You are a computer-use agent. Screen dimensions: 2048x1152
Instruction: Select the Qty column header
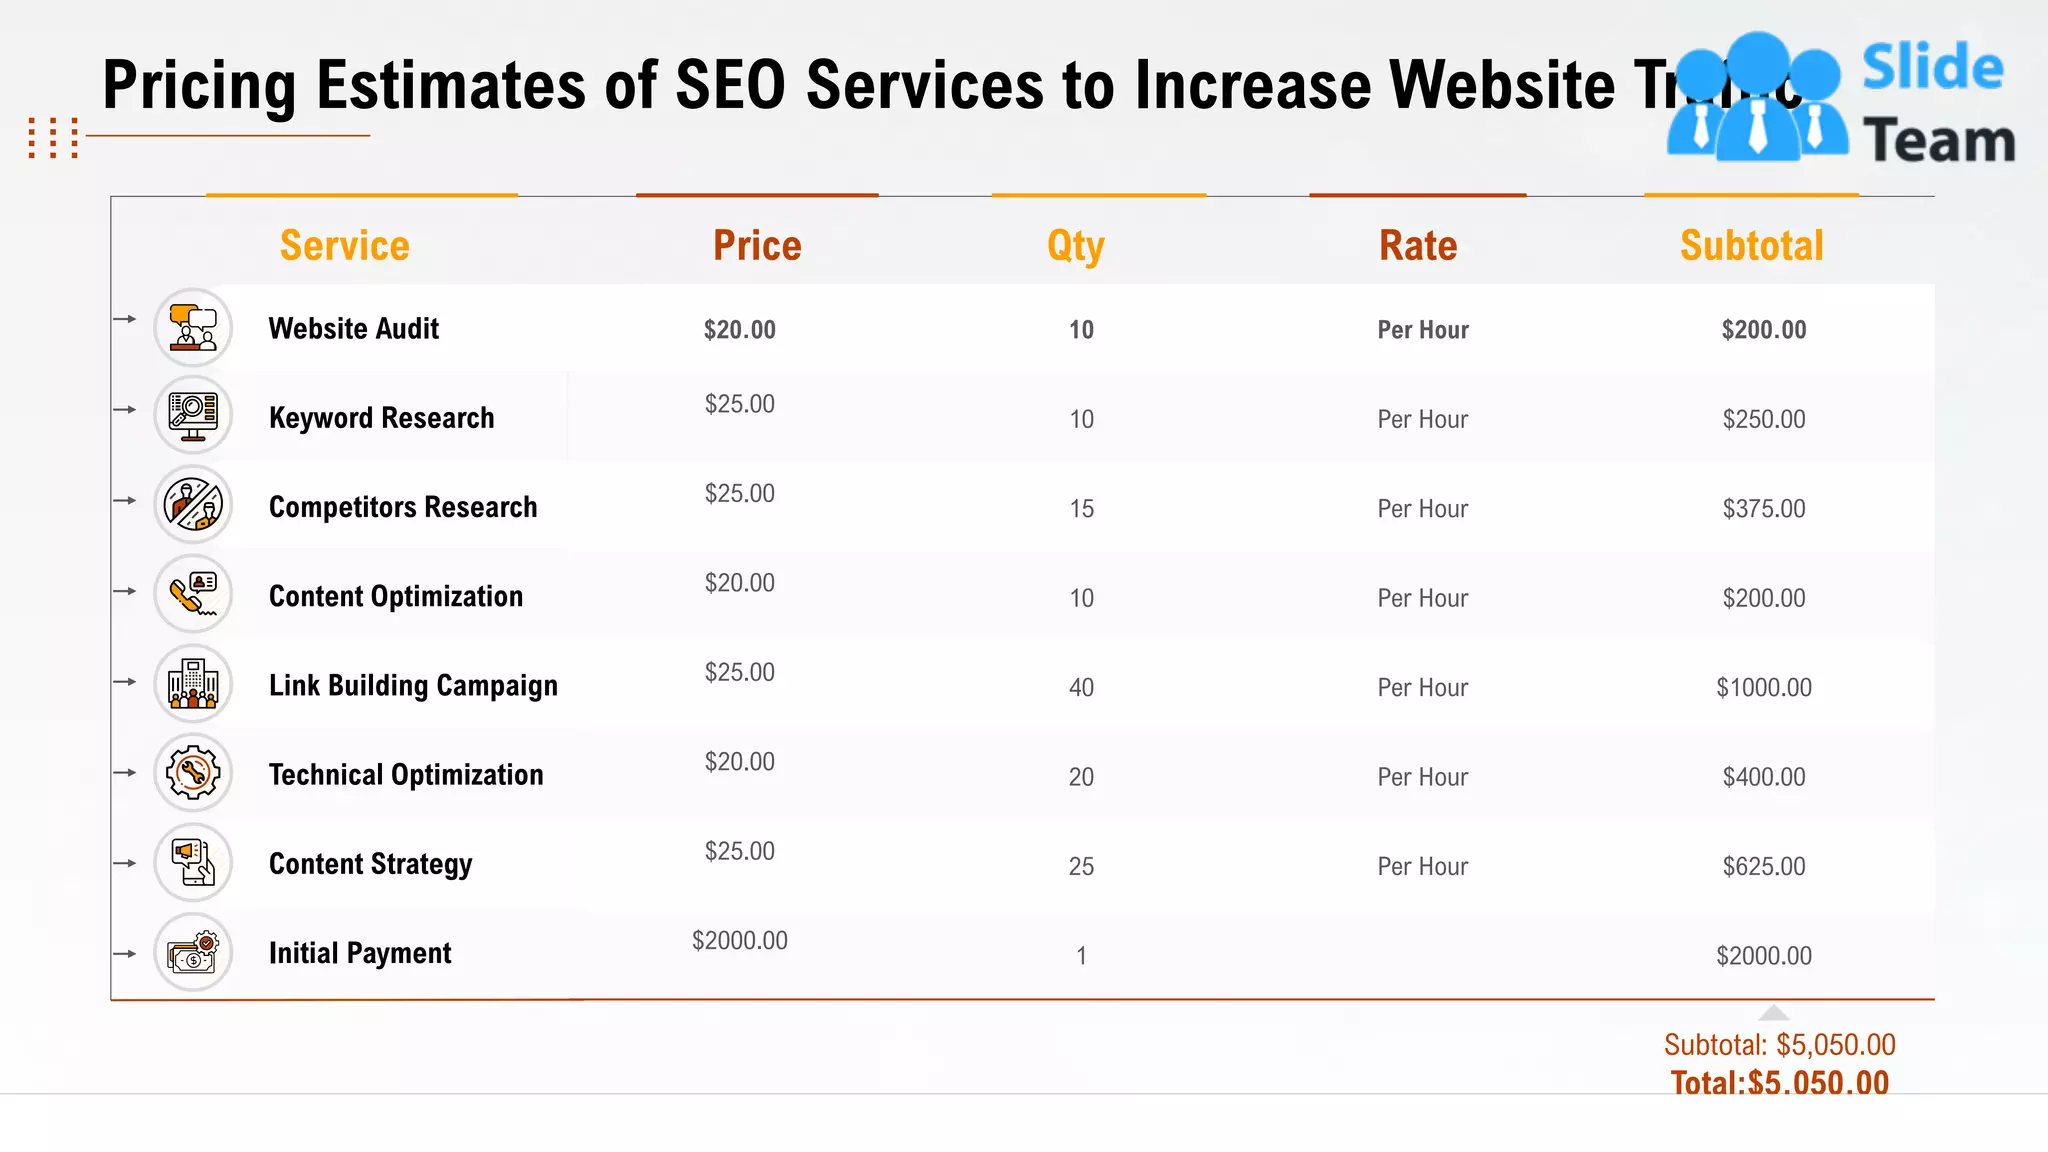[1076, 246]
